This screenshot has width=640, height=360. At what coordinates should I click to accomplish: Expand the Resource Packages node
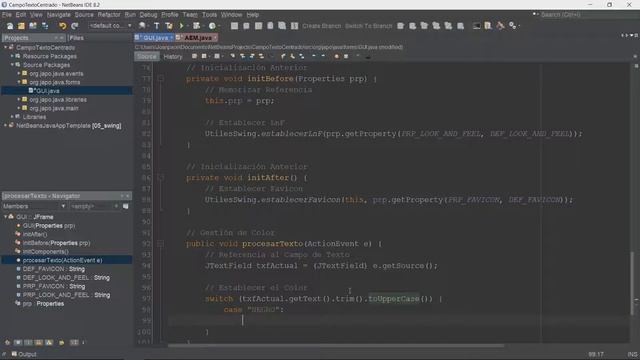click(x=12, y=56)
